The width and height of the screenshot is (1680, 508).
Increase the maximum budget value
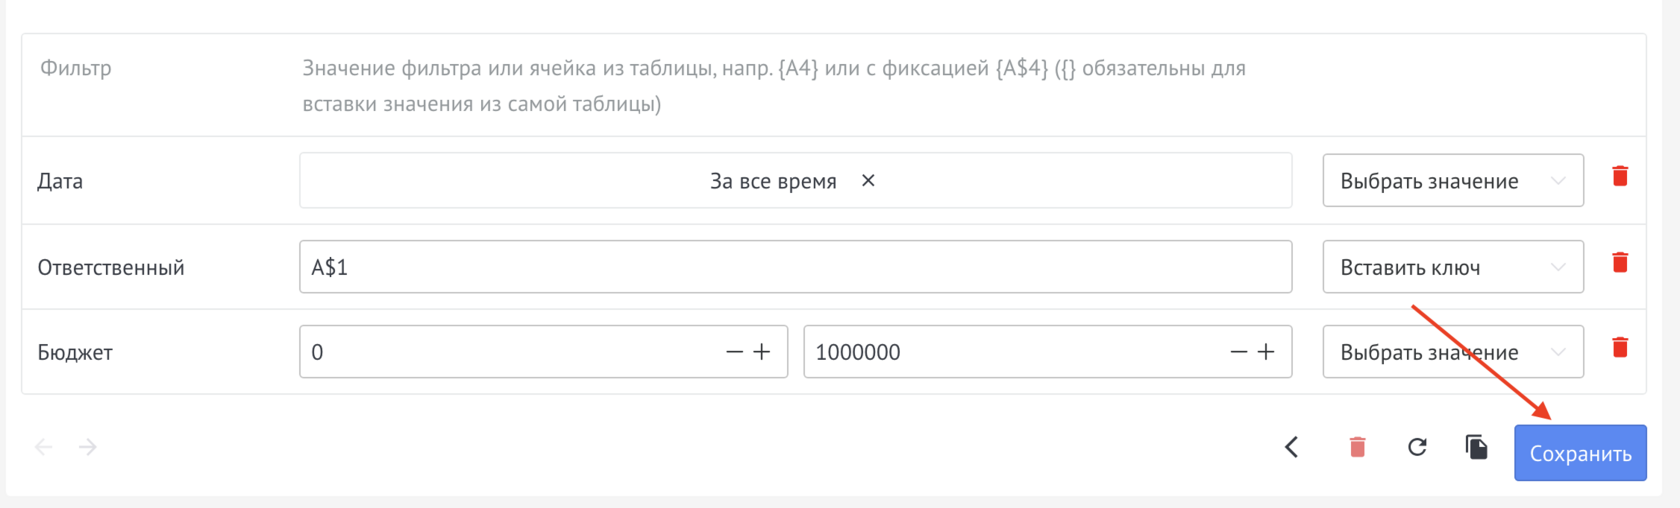coord(1266,352)
